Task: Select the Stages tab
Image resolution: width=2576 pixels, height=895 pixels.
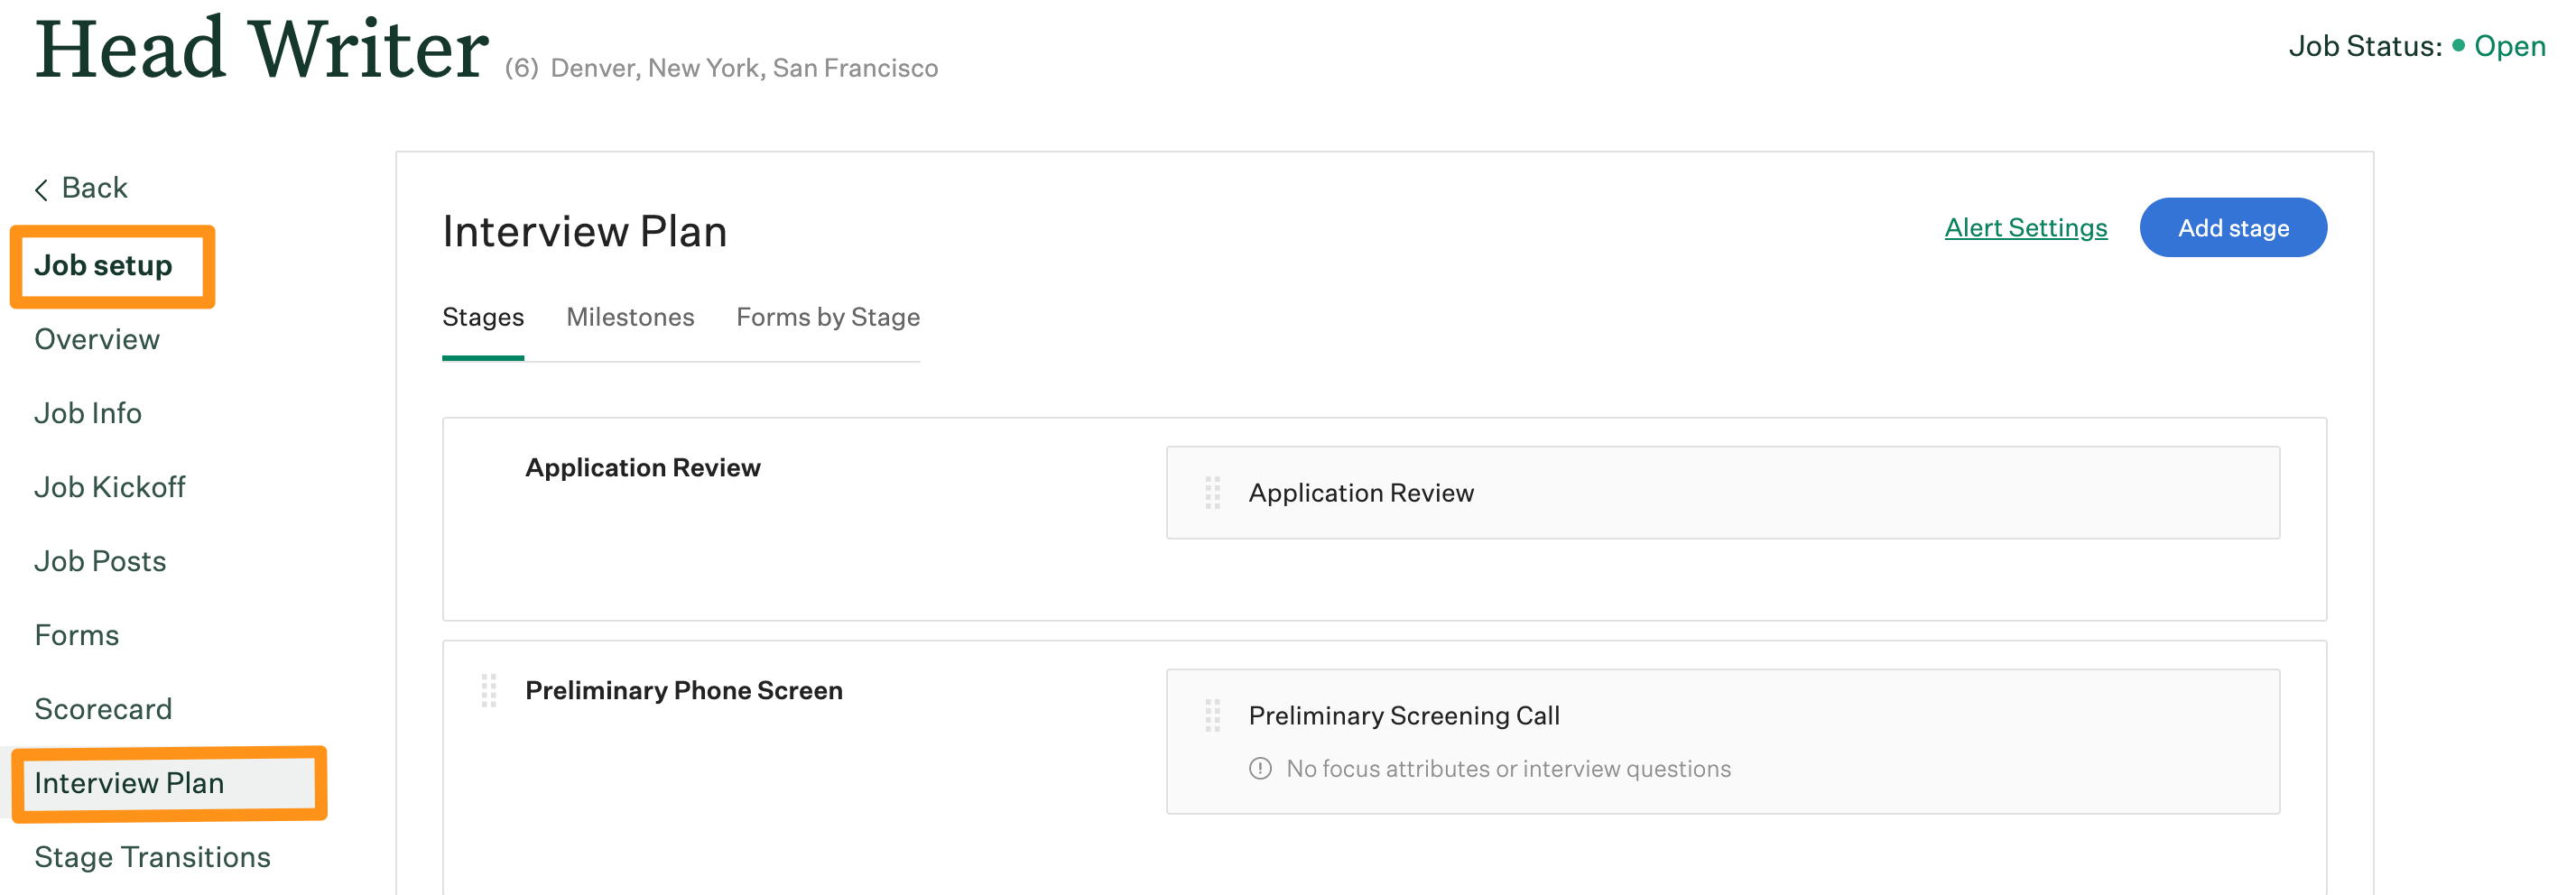Action: tap(483, 317)
